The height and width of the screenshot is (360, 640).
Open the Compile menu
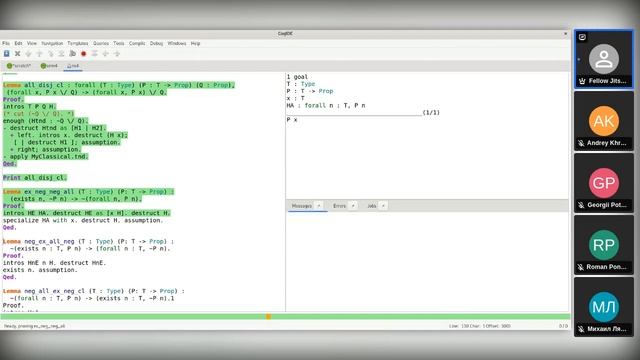click(137, 43)
